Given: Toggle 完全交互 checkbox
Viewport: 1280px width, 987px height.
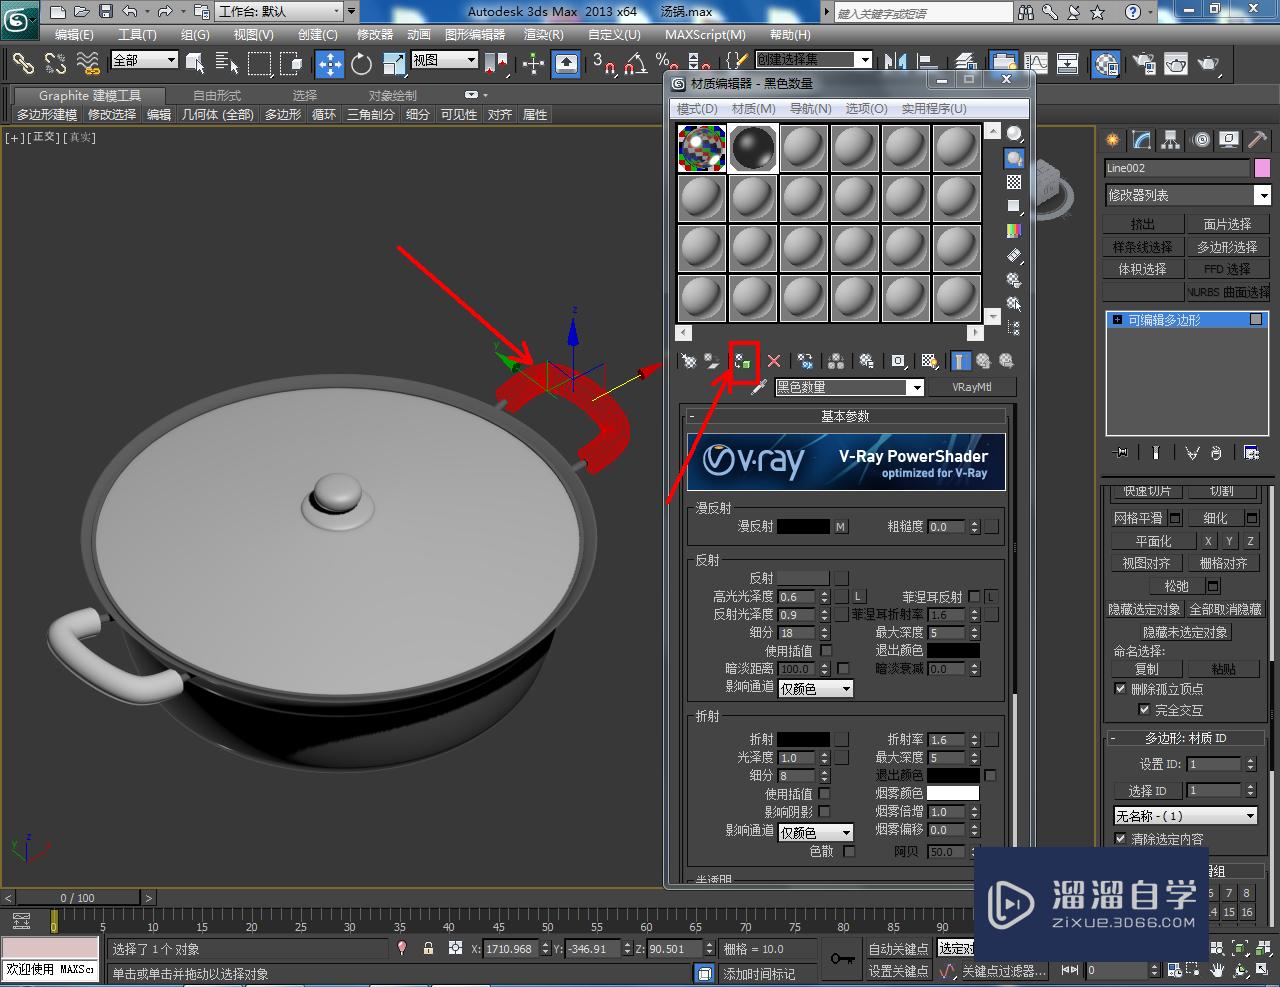Looking at the screenshot, I should [1144, 710].
